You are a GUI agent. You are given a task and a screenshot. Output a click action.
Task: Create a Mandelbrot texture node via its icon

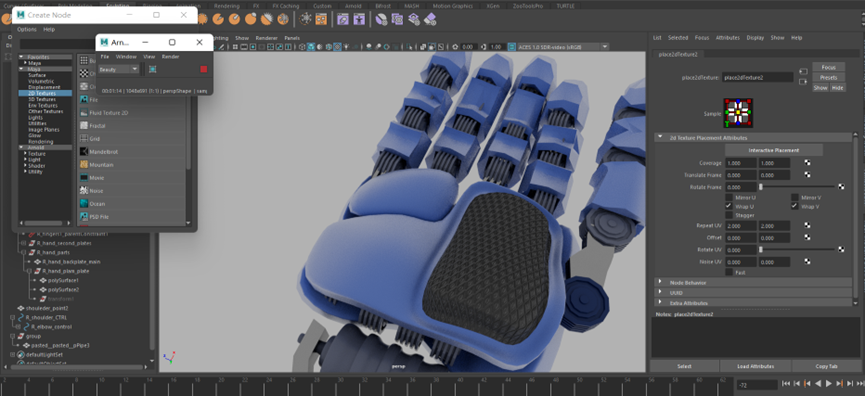84,152
